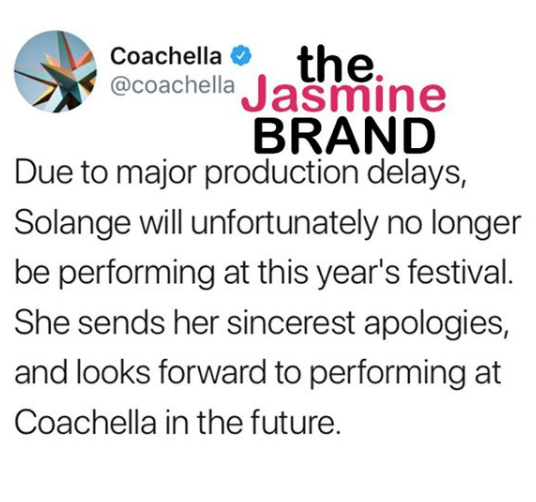Select the word 'unfortunately' in the tweet
This screenshot has height=502, width=536.
coord(284,225)
